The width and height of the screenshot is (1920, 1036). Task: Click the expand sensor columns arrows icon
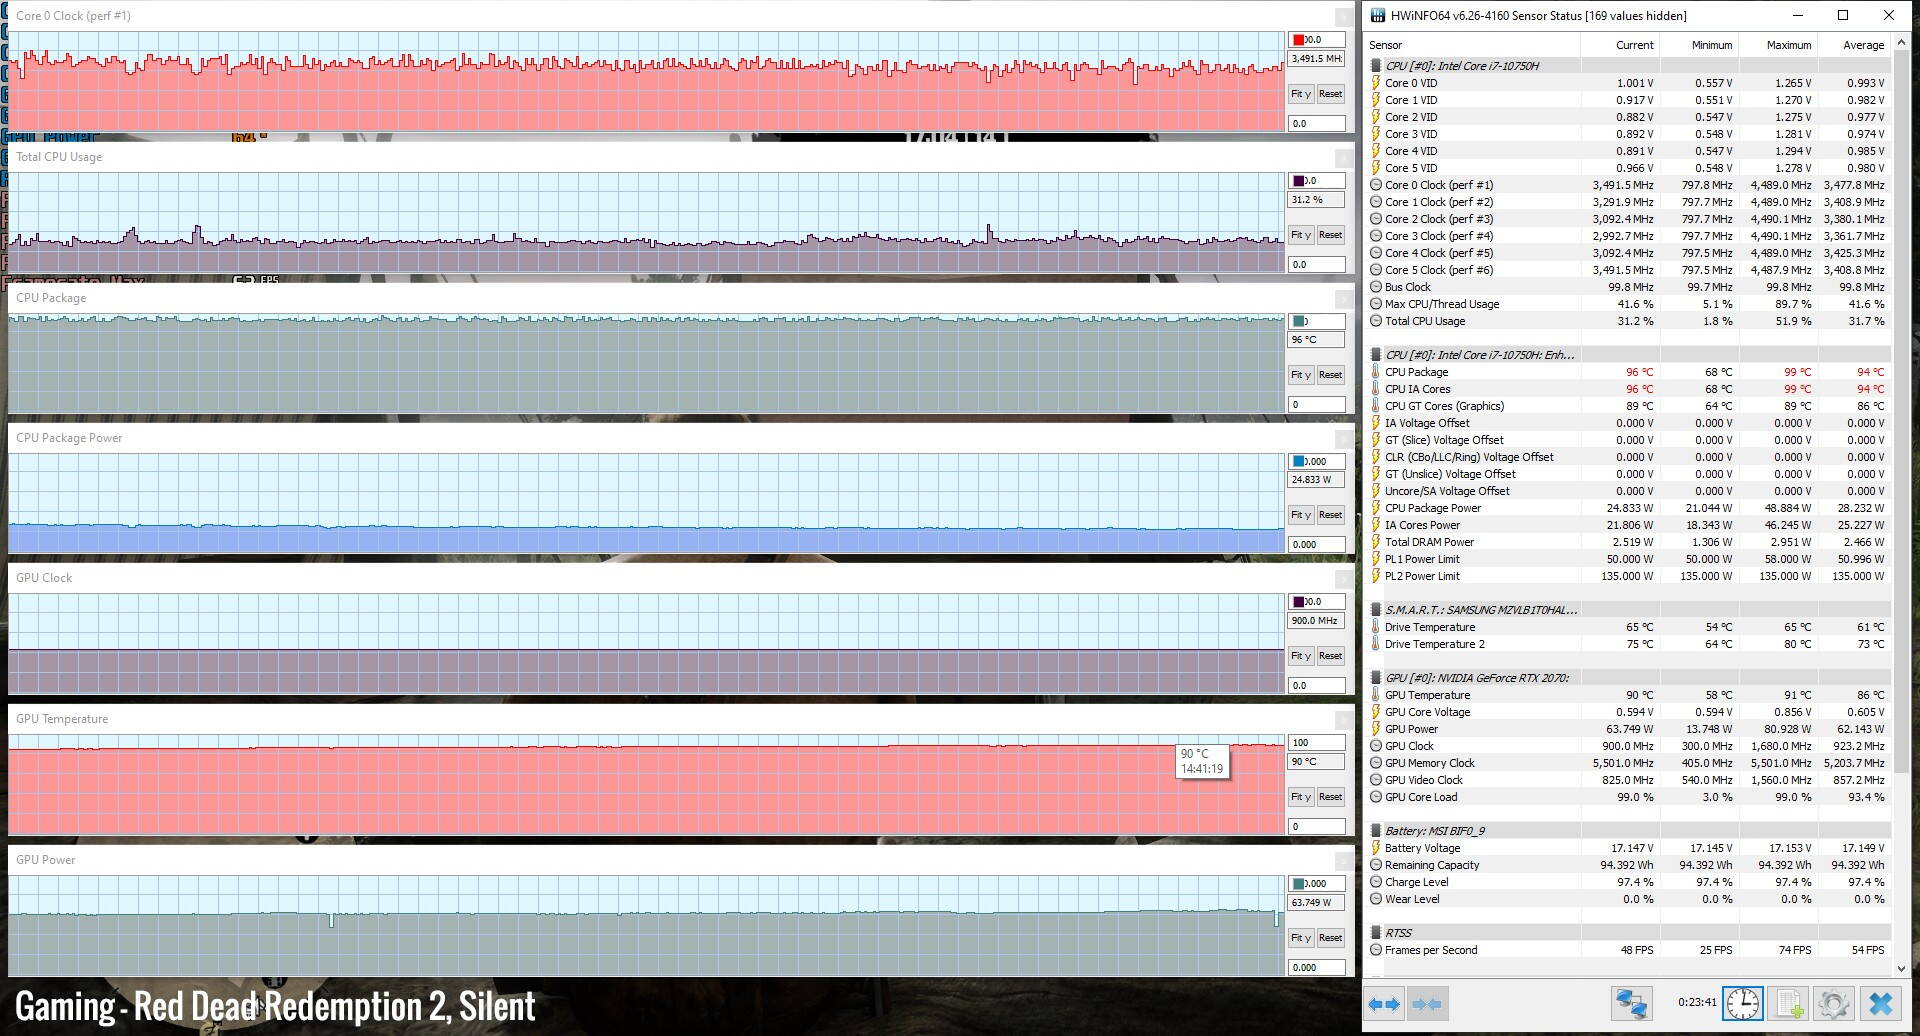[x=1384, y=1004]
